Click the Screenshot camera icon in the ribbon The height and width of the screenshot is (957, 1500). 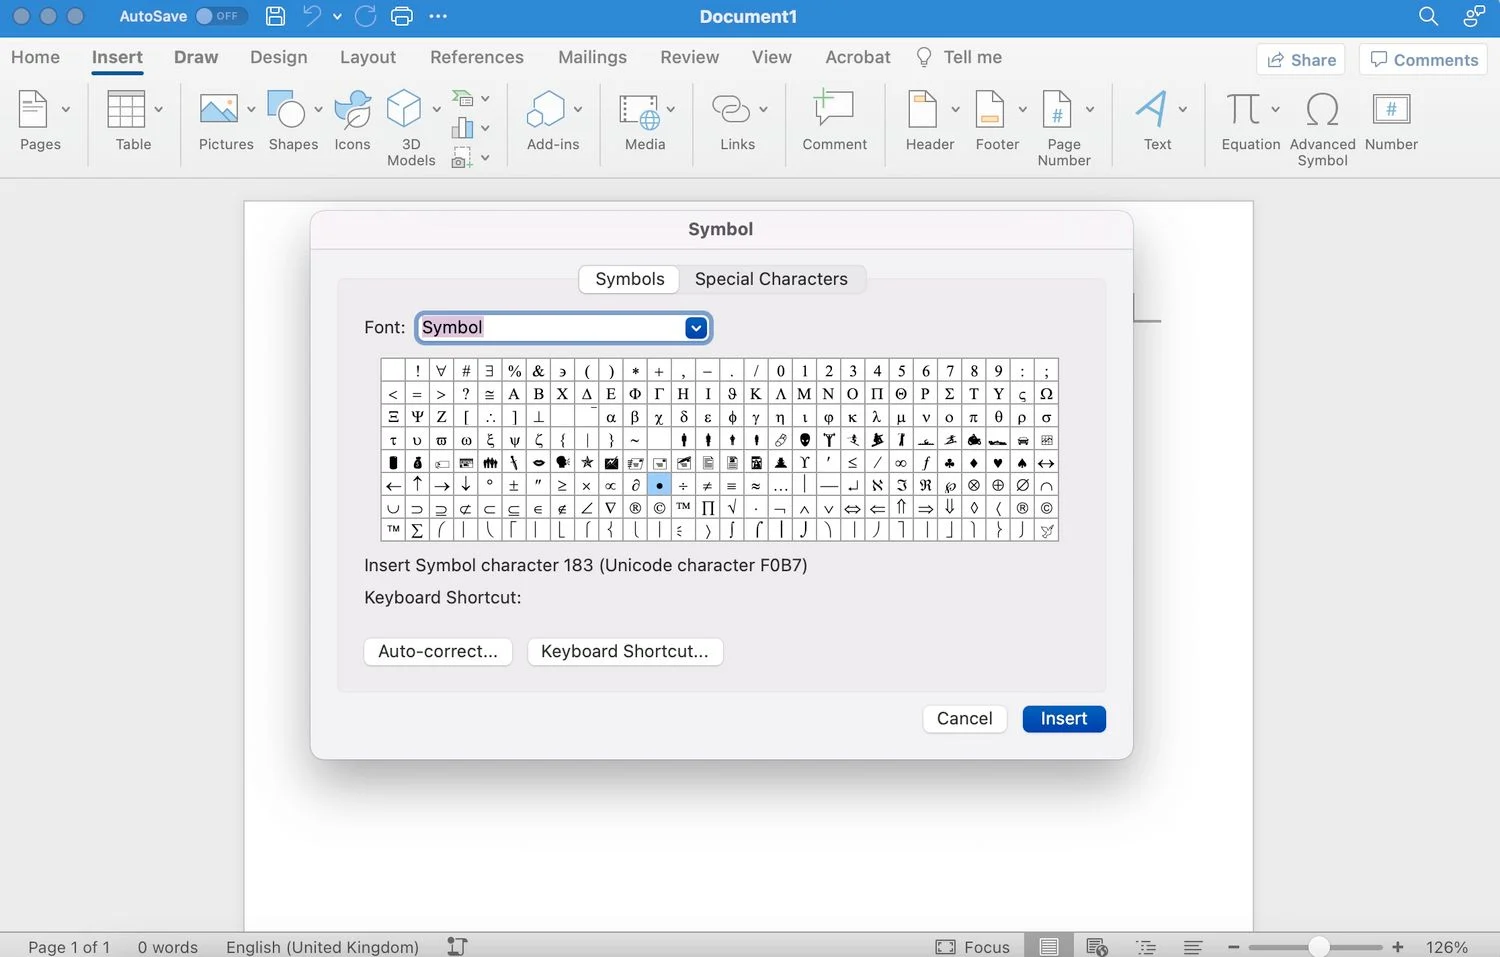(x=462, y=157)
